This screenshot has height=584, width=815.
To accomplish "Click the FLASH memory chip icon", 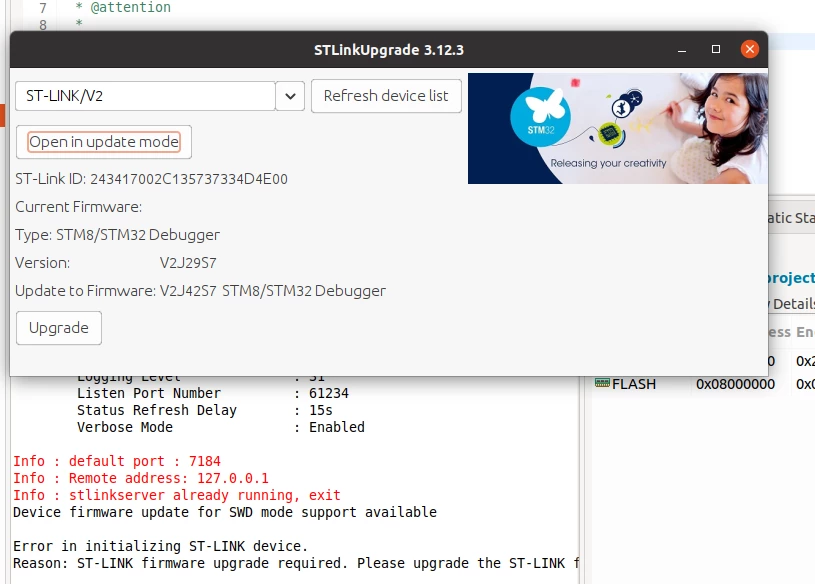I will click(x=602, y=383).
